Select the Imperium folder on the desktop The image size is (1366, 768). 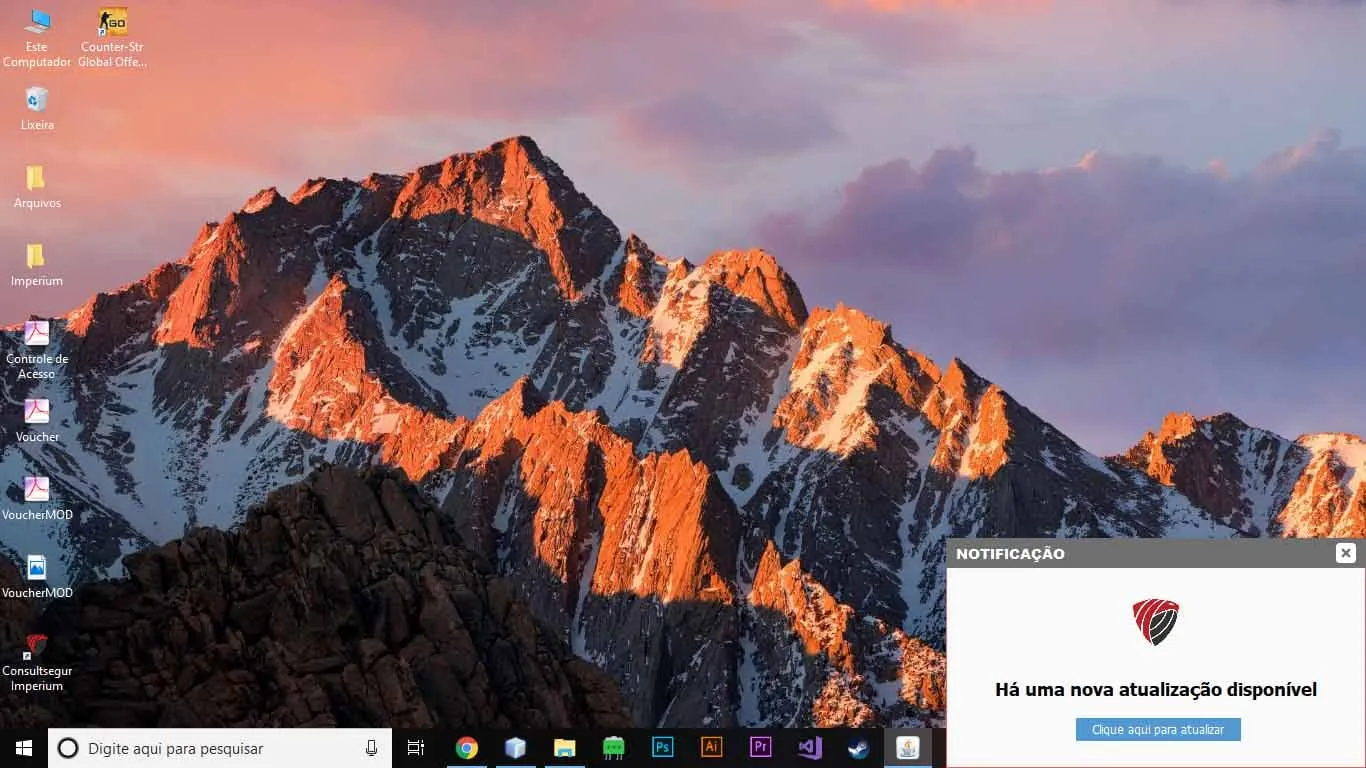(37, 264)
